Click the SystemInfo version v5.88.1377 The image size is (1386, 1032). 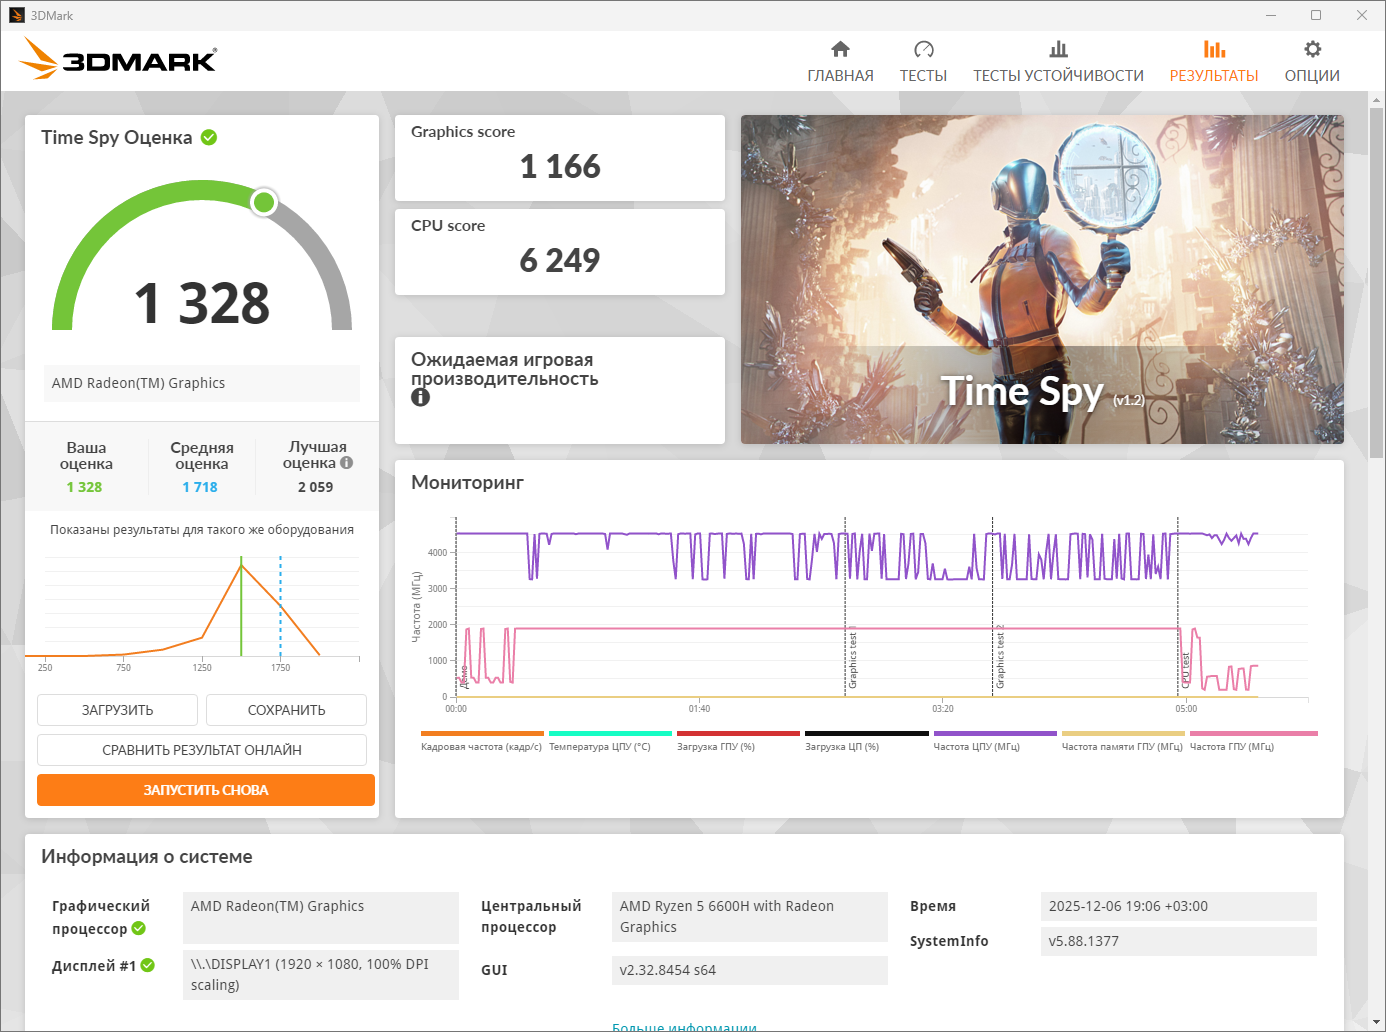[x=1179, y=941]
